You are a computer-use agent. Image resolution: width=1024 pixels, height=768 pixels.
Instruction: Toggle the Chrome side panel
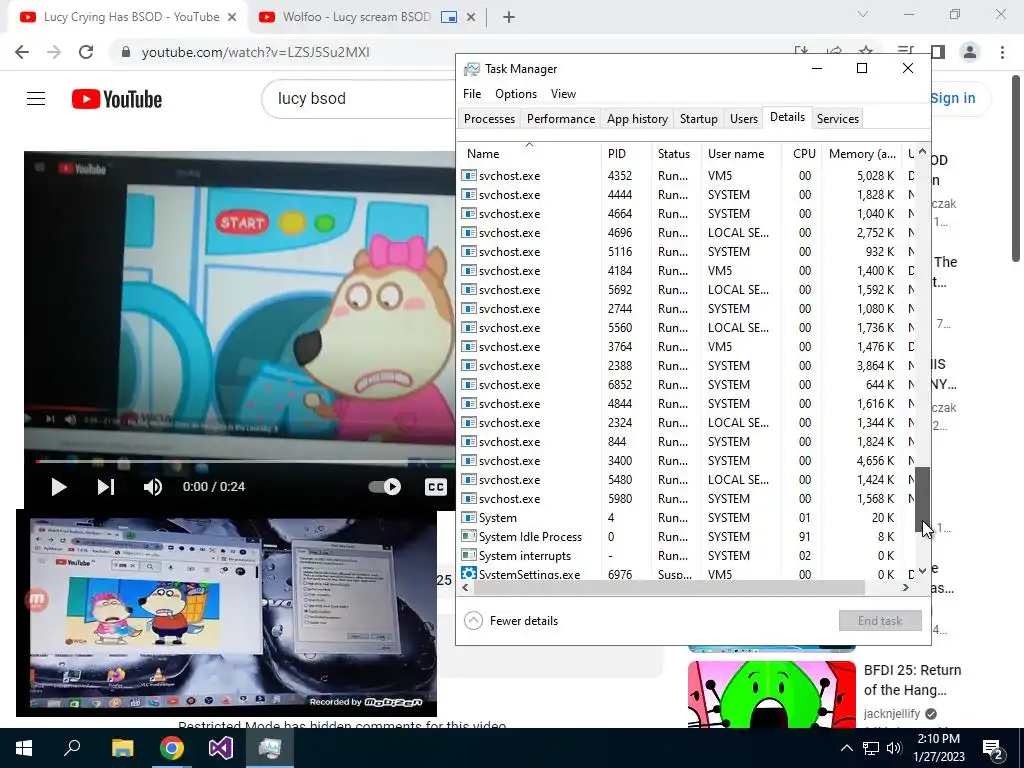[x=938, y=52]
